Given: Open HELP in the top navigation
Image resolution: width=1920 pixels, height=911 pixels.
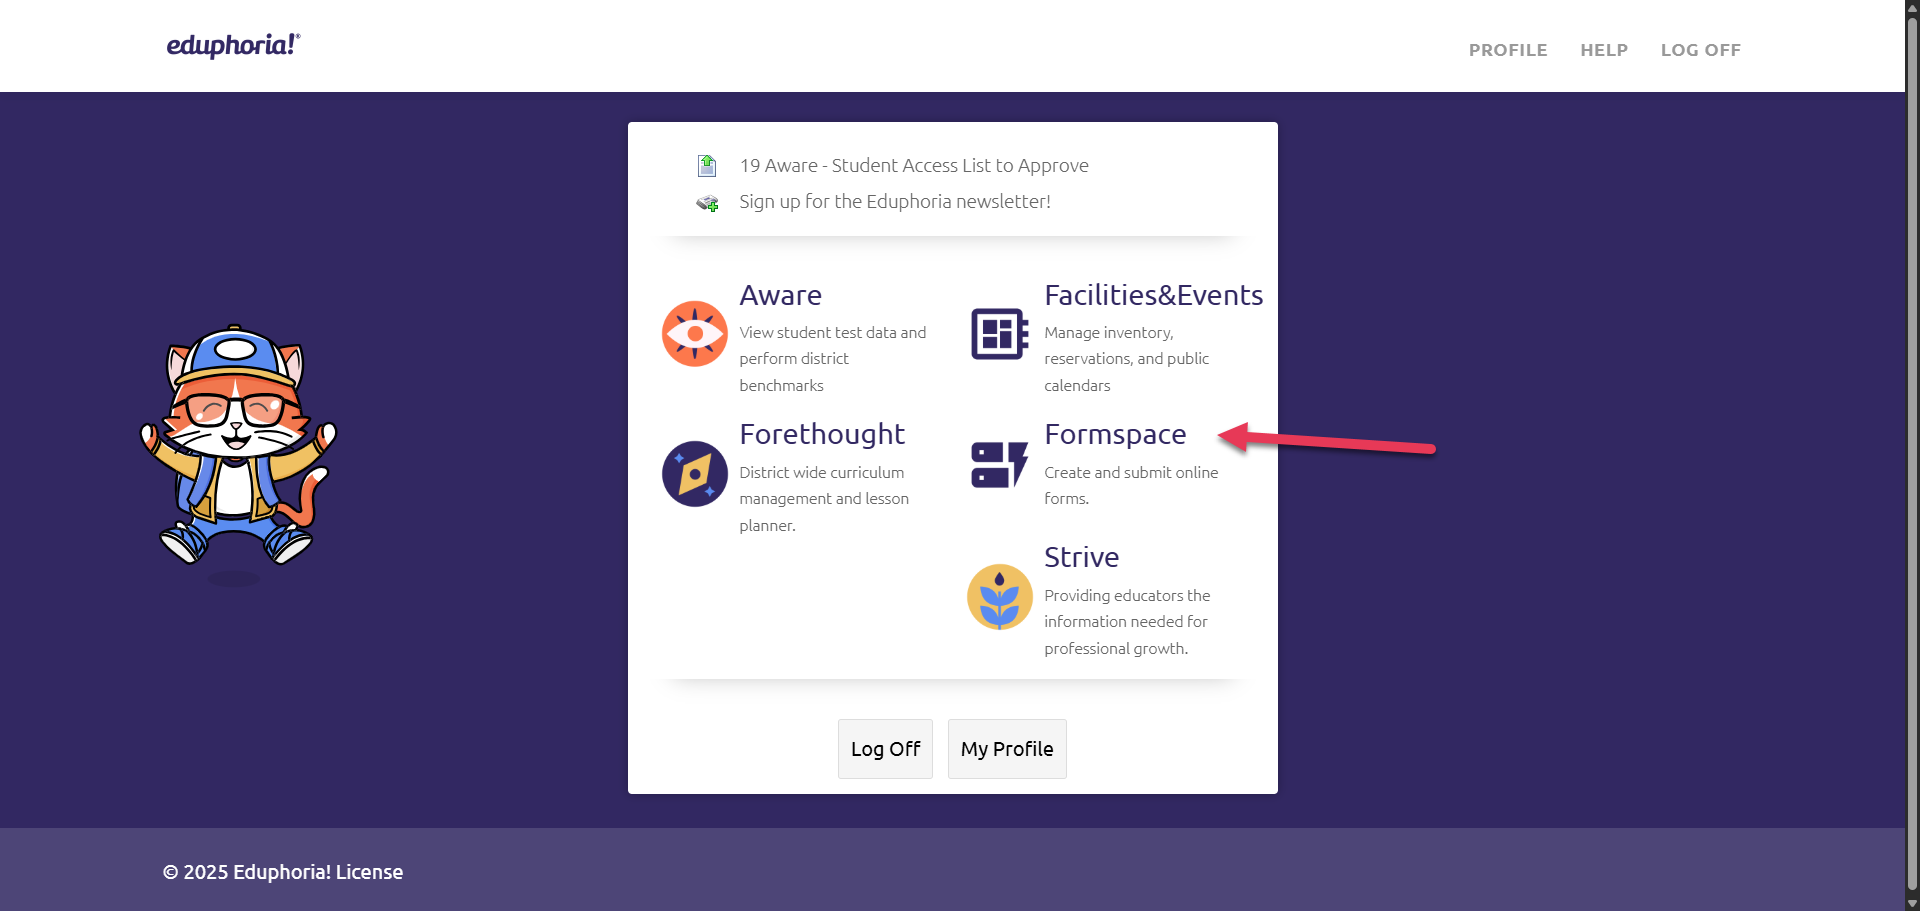Looking at the screenshot, I should pyautogui.click(x=1603, y=50).
